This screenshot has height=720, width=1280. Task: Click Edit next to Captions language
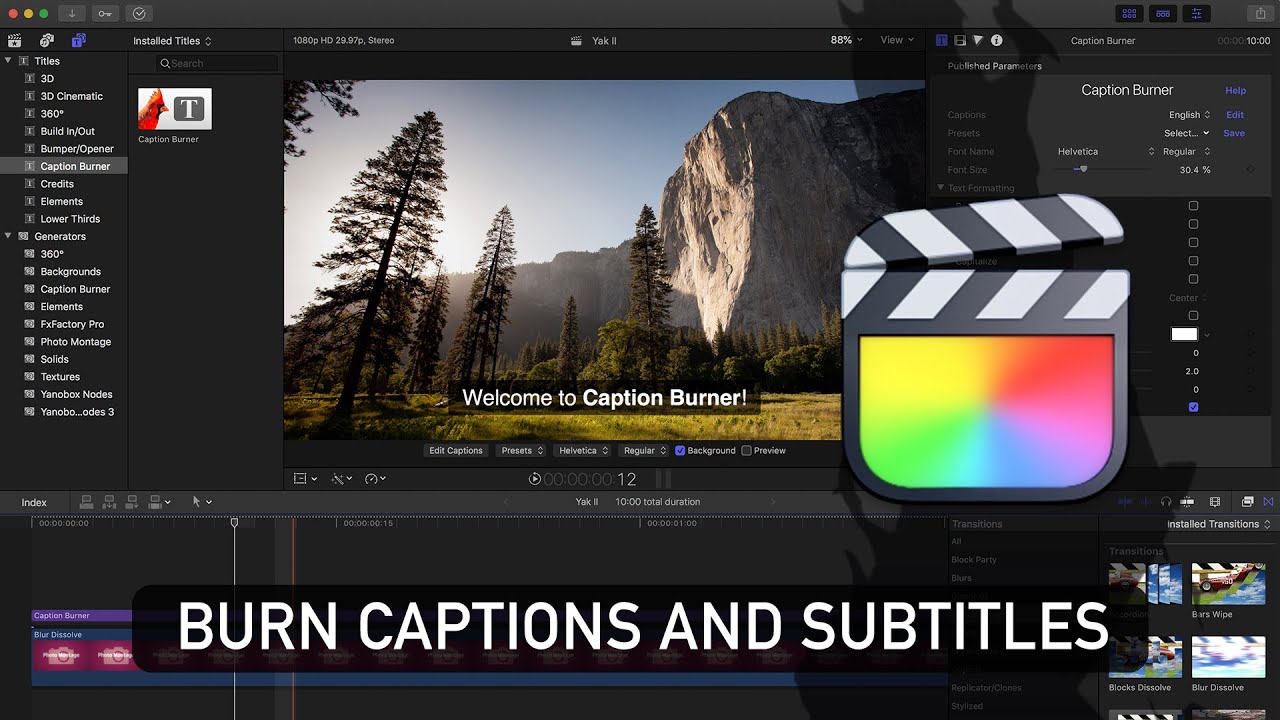click(x=1235, y=115)
